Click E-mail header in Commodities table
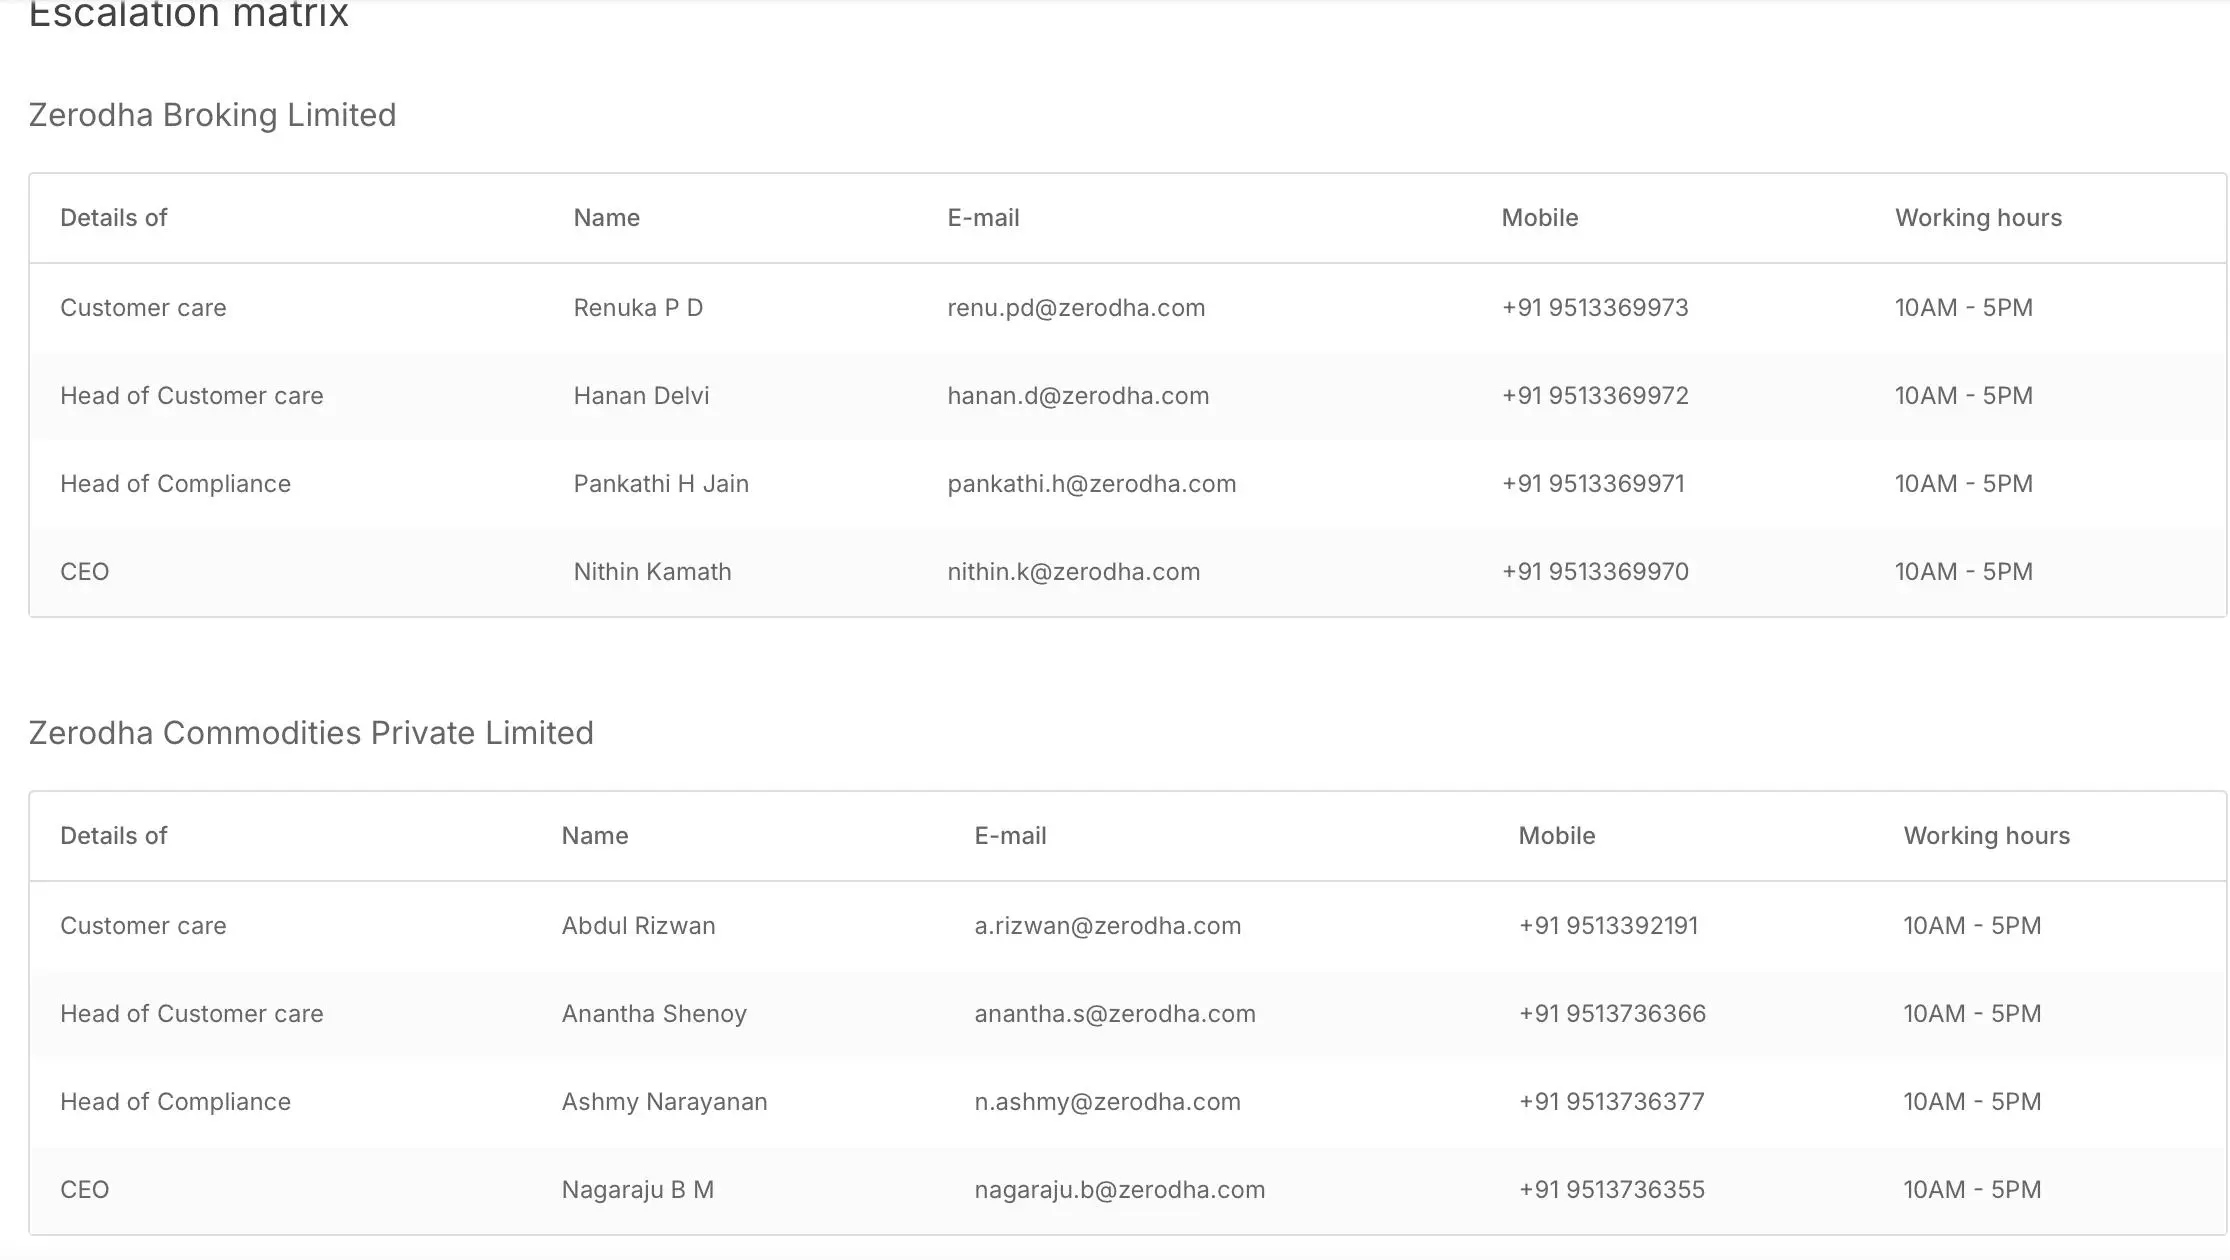2230x1260 pixels. 1010,836
